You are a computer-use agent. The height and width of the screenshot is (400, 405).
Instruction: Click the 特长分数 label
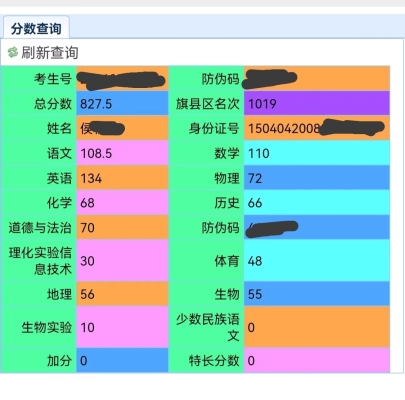[214, 360]
